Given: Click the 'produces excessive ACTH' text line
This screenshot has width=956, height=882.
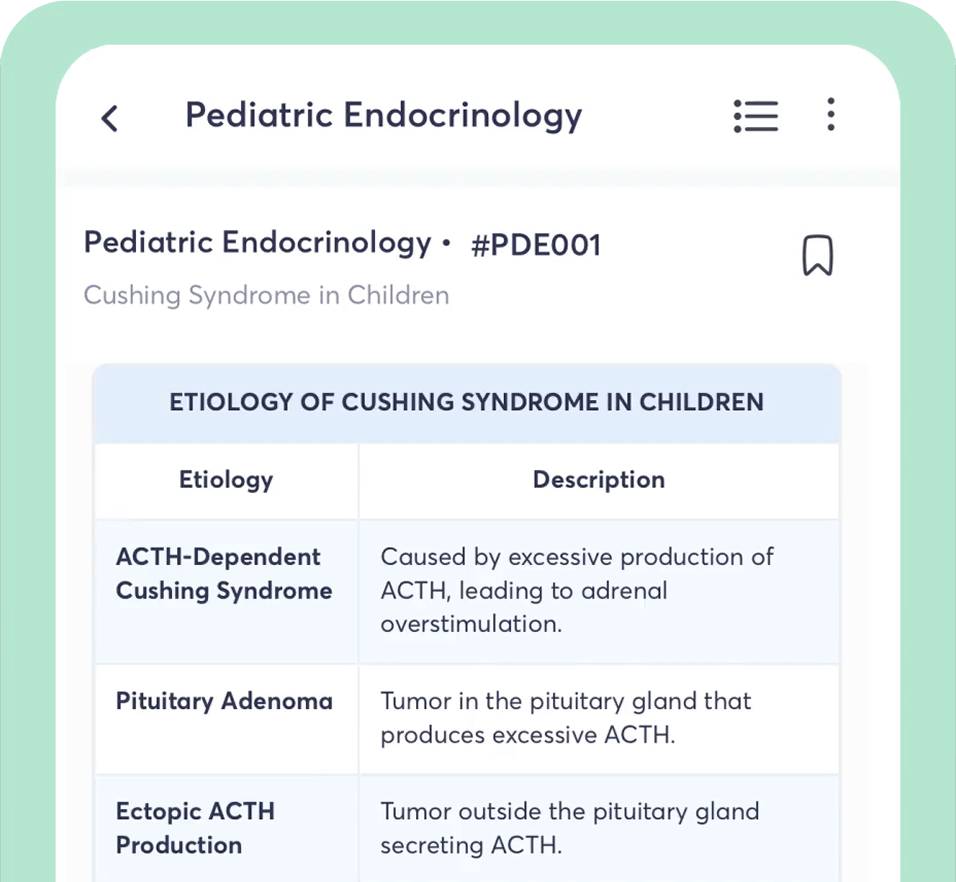Looking at the screenshot, I should pos(528,735).
